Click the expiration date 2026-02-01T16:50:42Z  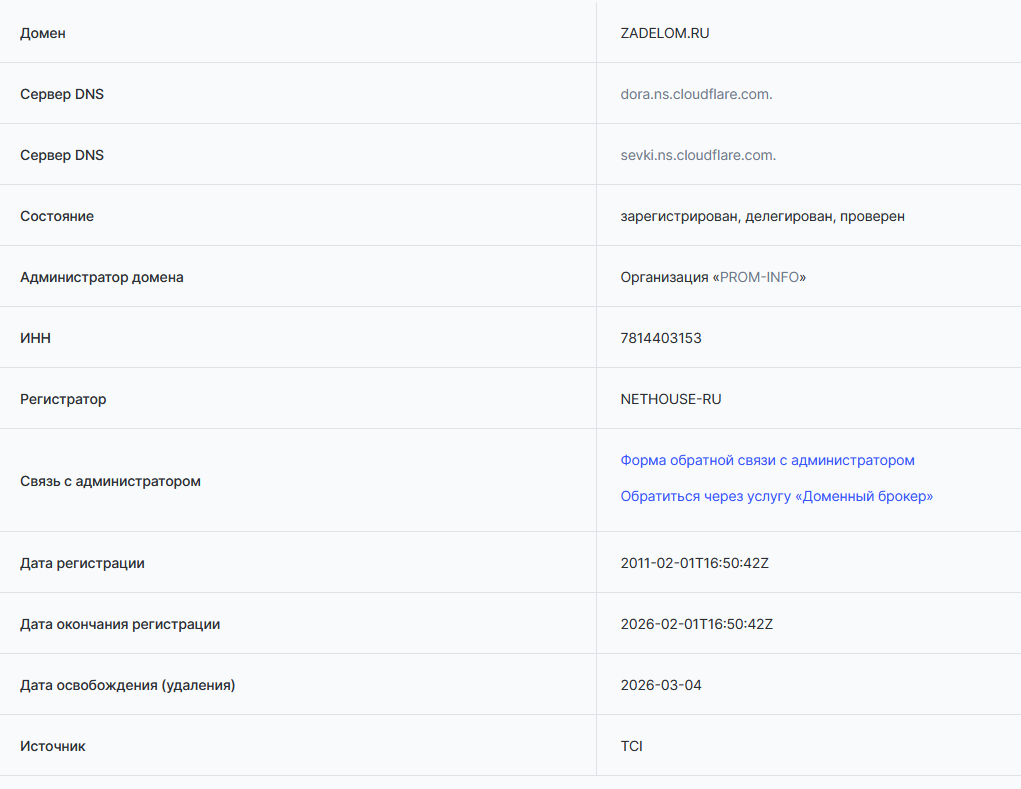696,624
